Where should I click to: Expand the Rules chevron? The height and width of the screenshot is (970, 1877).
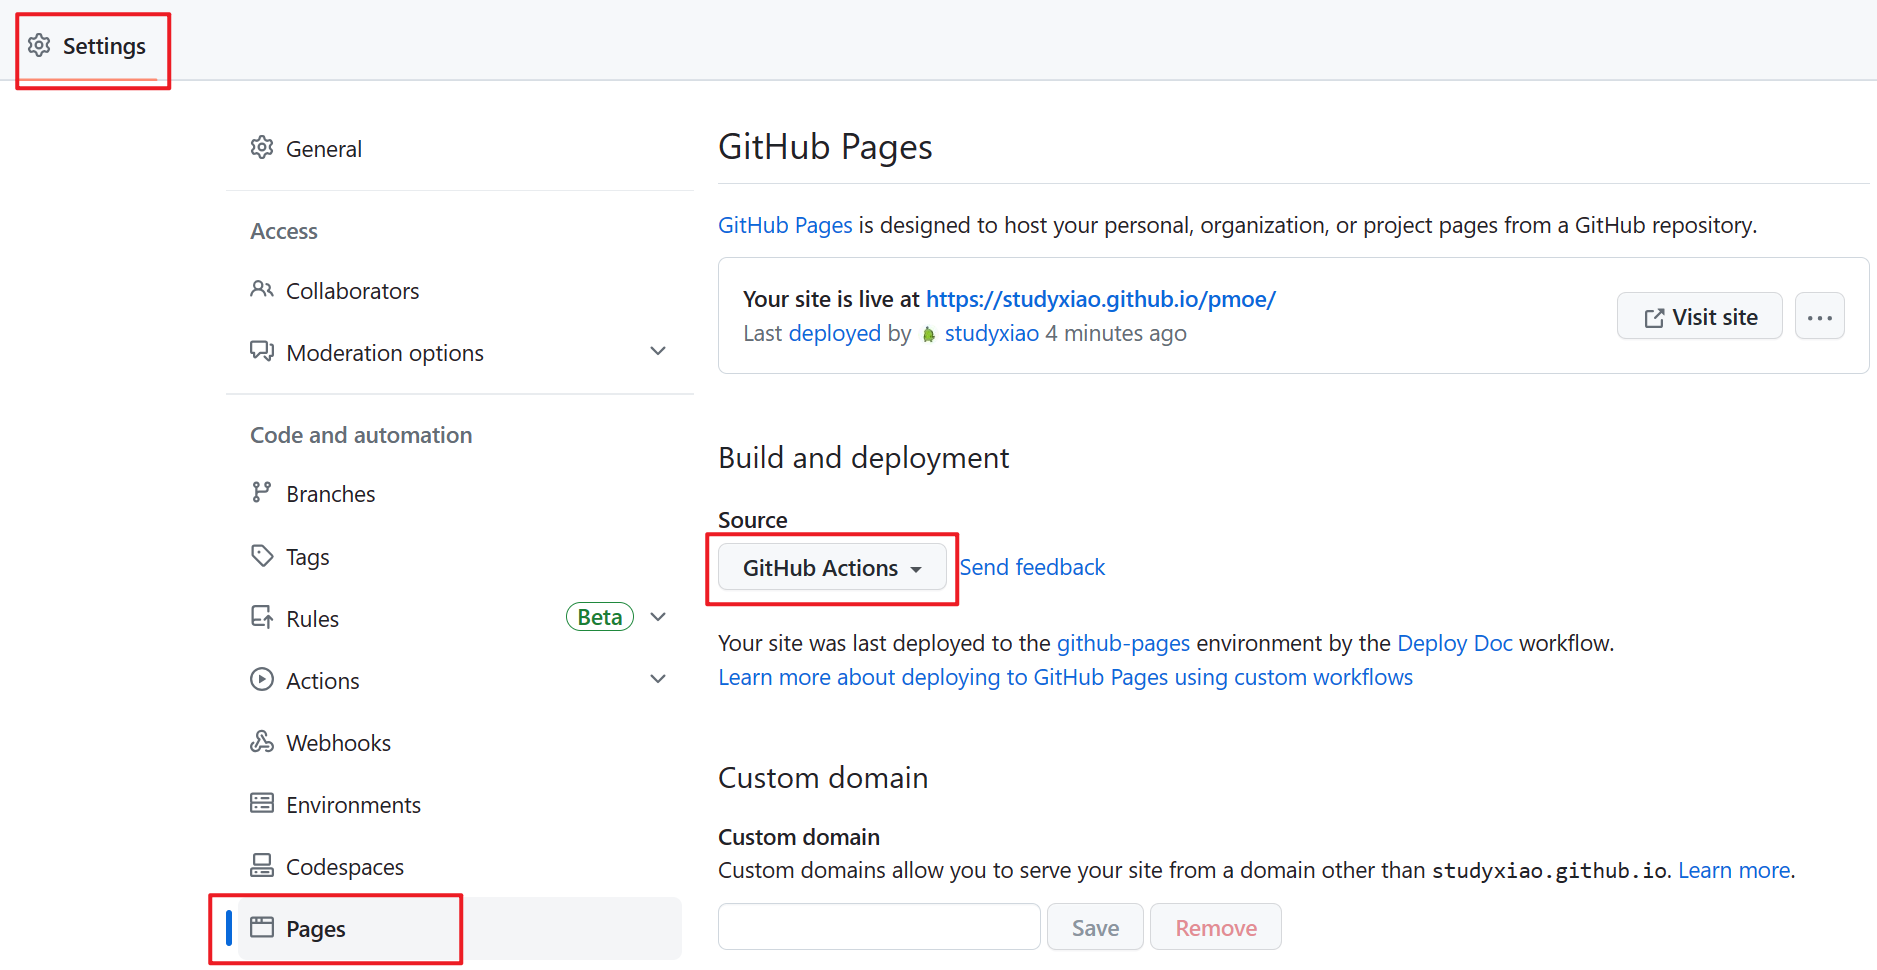pos(658,618)
